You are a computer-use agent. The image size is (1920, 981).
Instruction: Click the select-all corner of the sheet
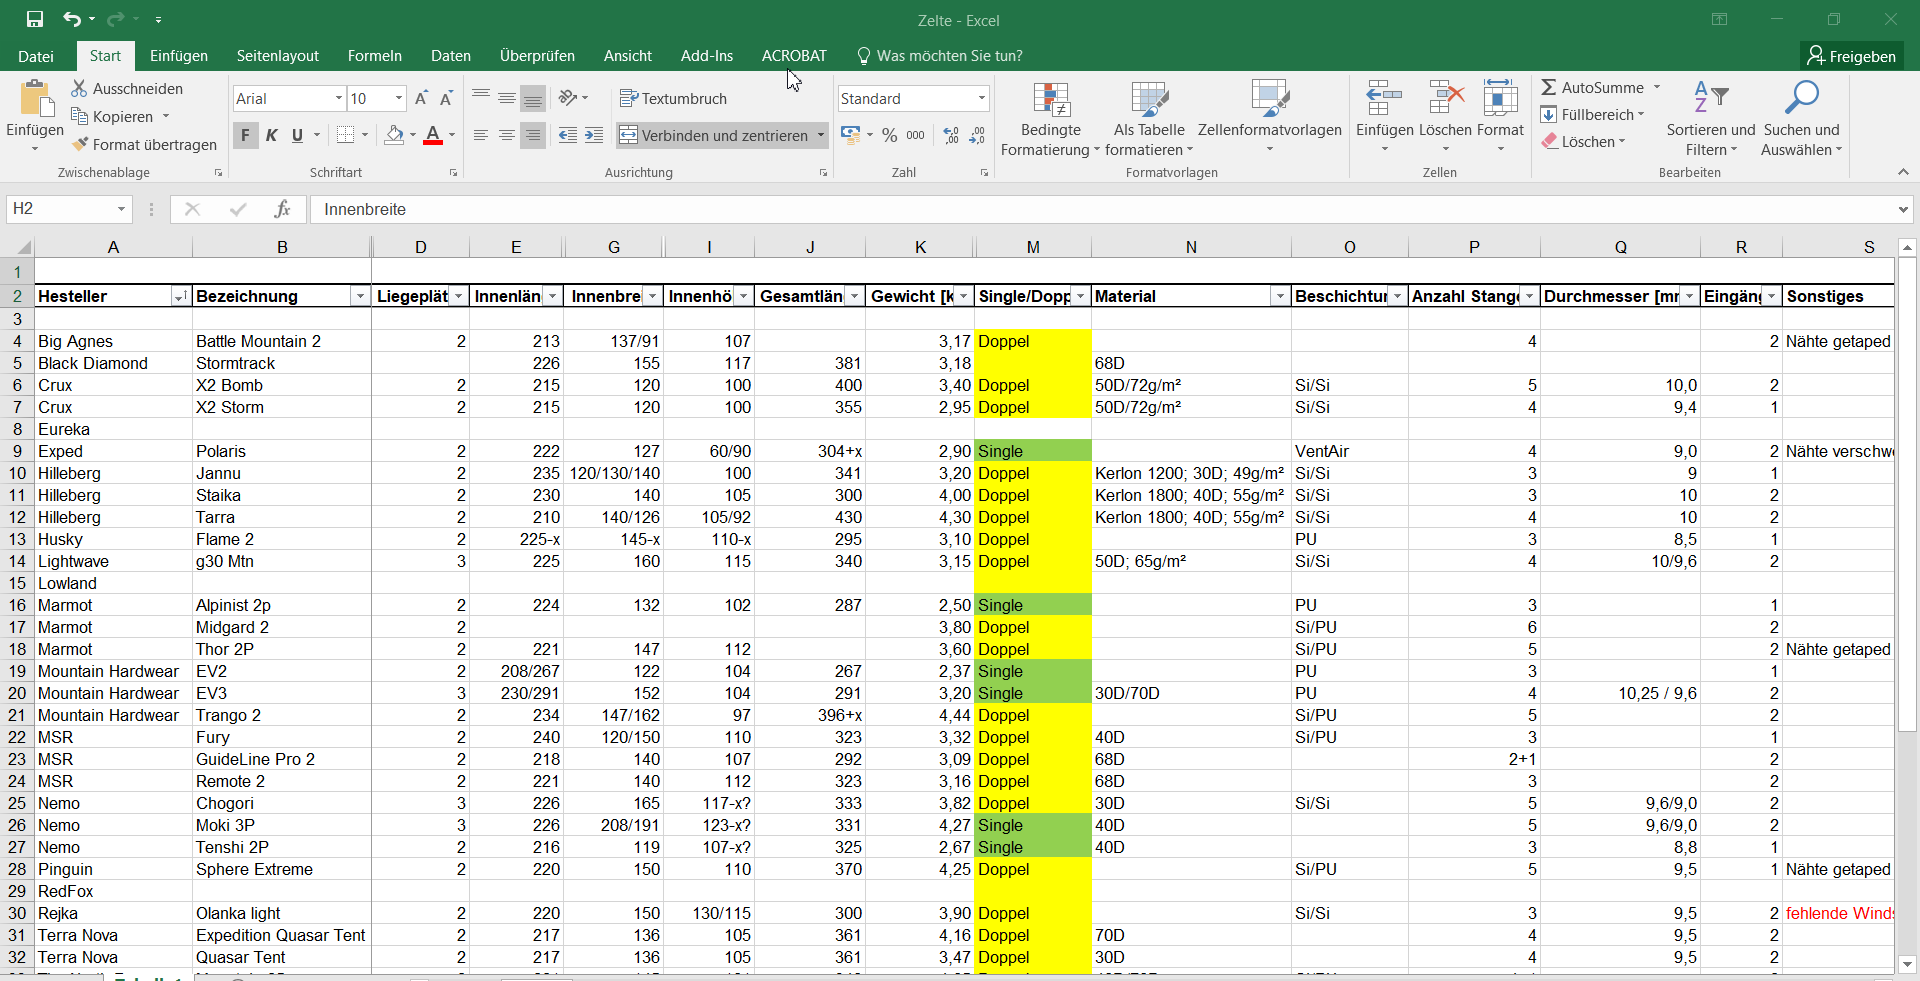tap(18, 247)
